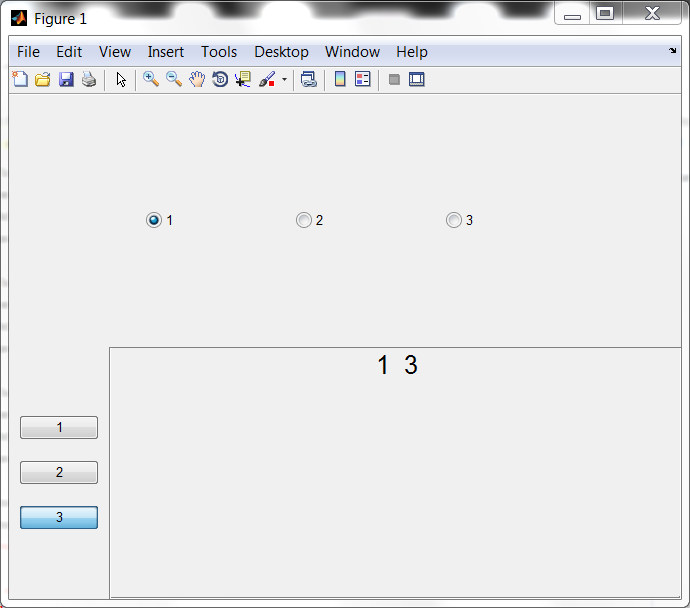Open the Tools menu
The image size is (690, 608).
[219, 52]
